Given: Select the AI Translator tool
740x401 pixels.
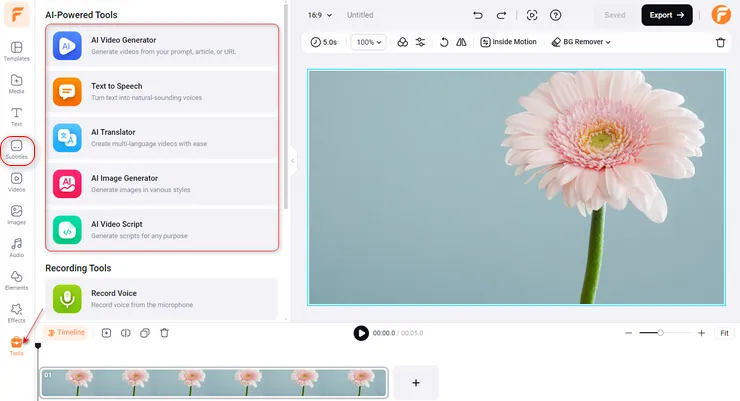Looking at the screenshot, I should pos(162,138).
